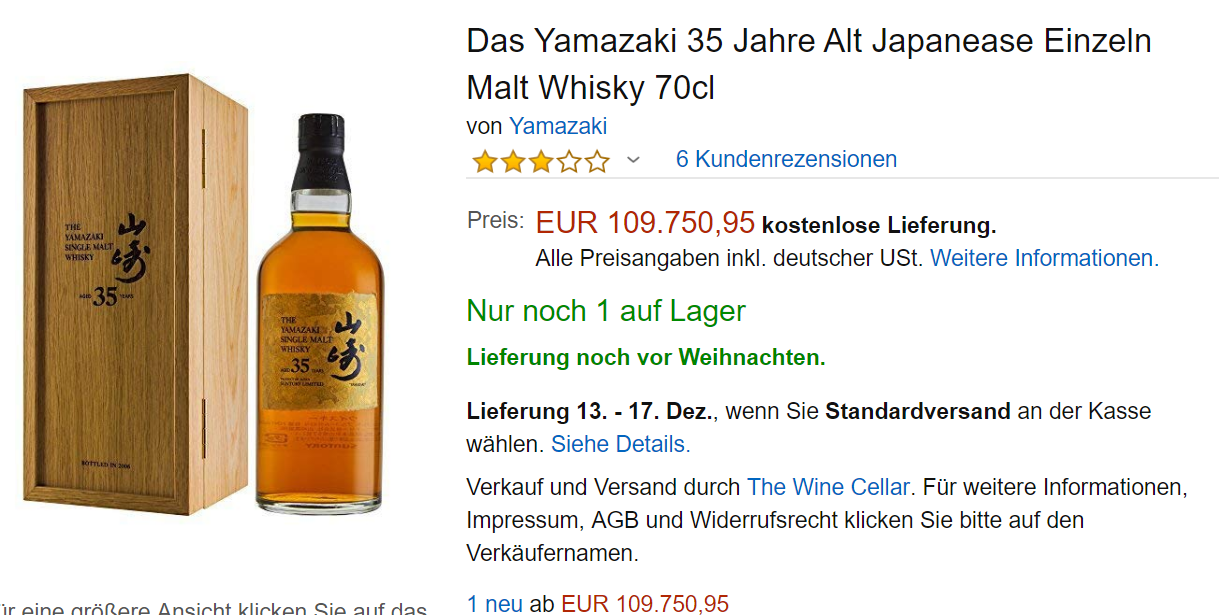The width and height of the screenshot is (1226, 615).
Task: Open the 6 Kundenrezensionen reviews link
Action: (786, 159)
